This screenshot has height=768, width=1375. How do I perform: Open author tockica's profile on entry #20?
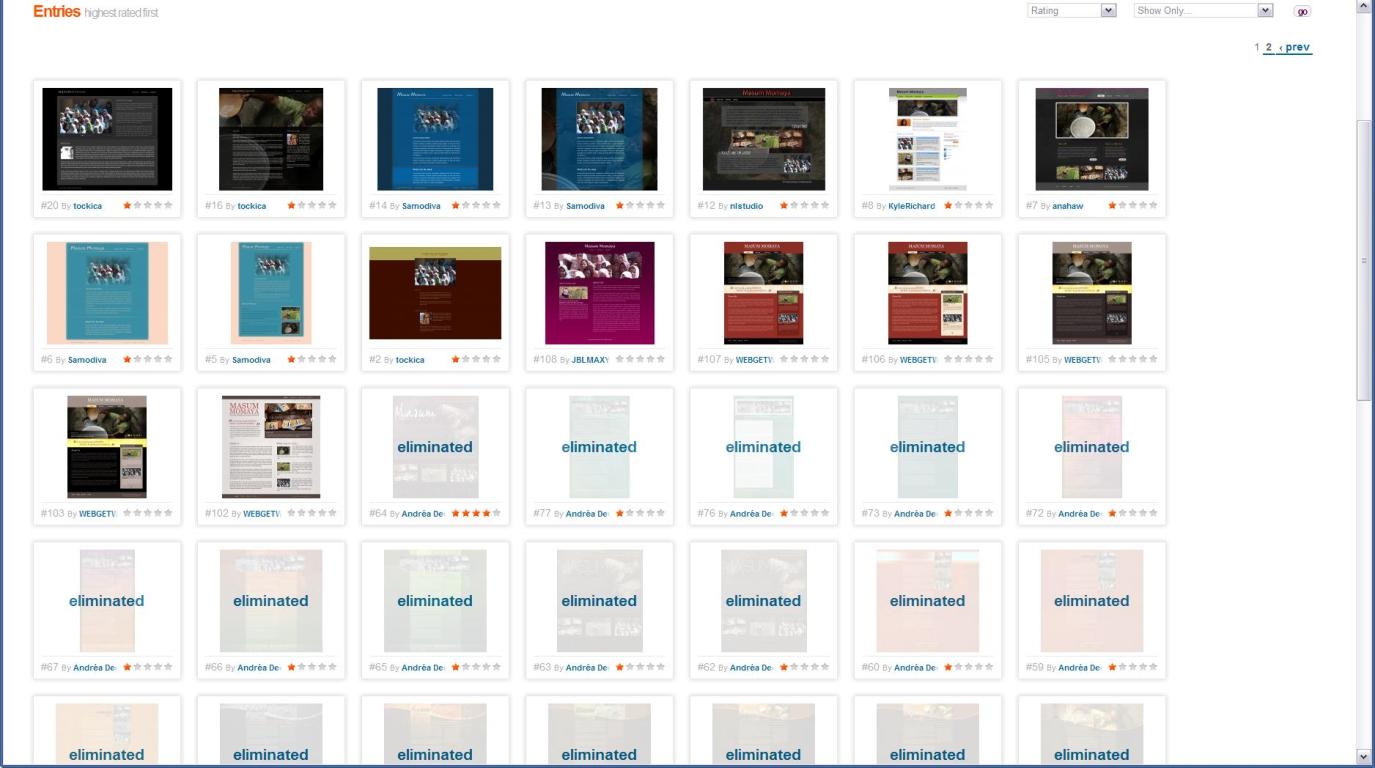[x=87, y=206]
